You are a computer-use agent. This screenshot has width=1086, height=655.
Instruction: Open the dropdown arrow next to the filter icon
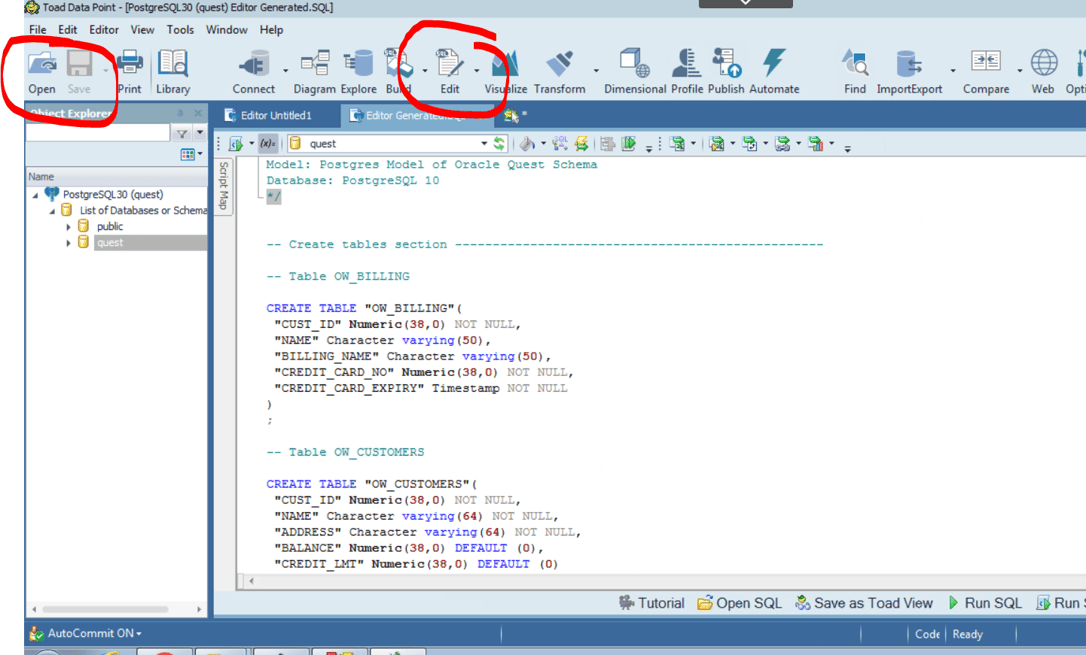(199, 133)
